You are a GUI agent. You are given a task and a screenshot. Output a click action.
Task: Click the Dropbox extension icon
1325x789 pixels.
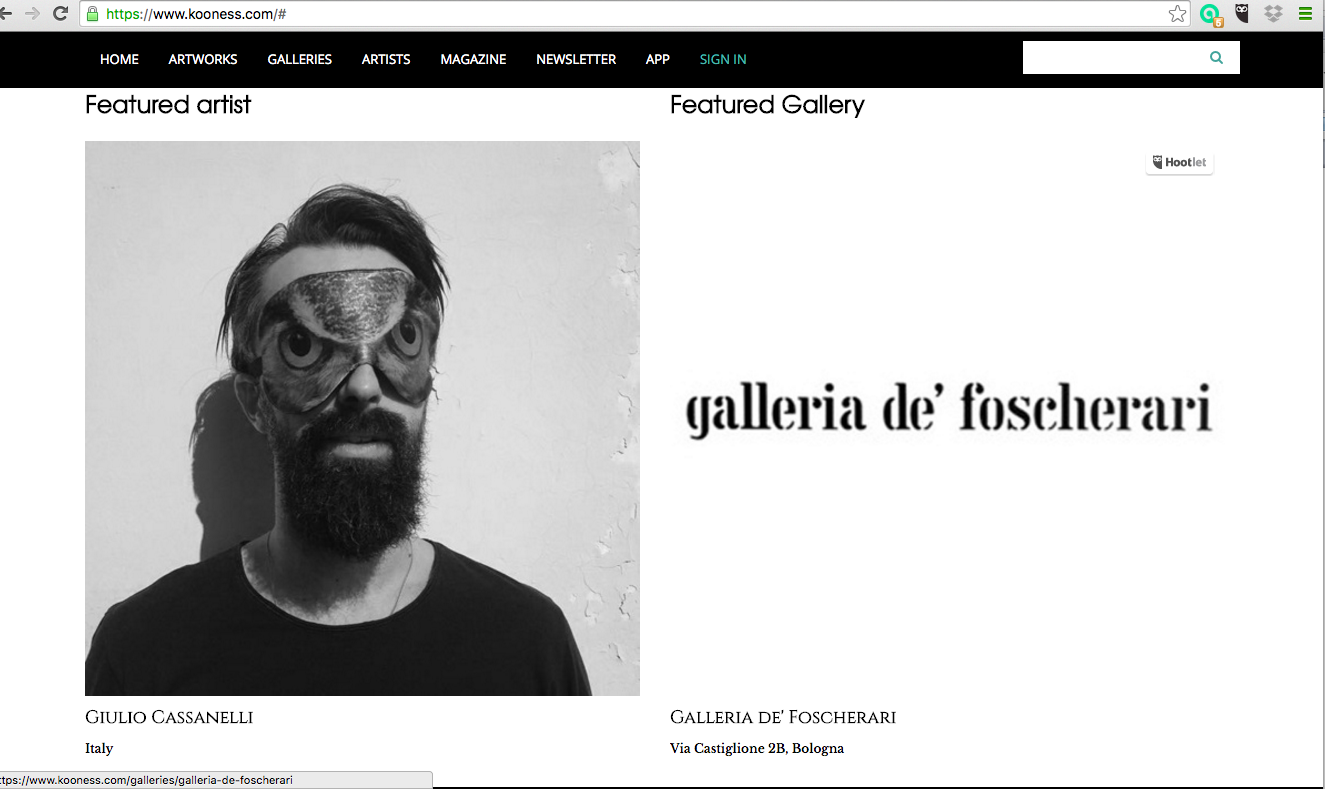click(1273, 14)
